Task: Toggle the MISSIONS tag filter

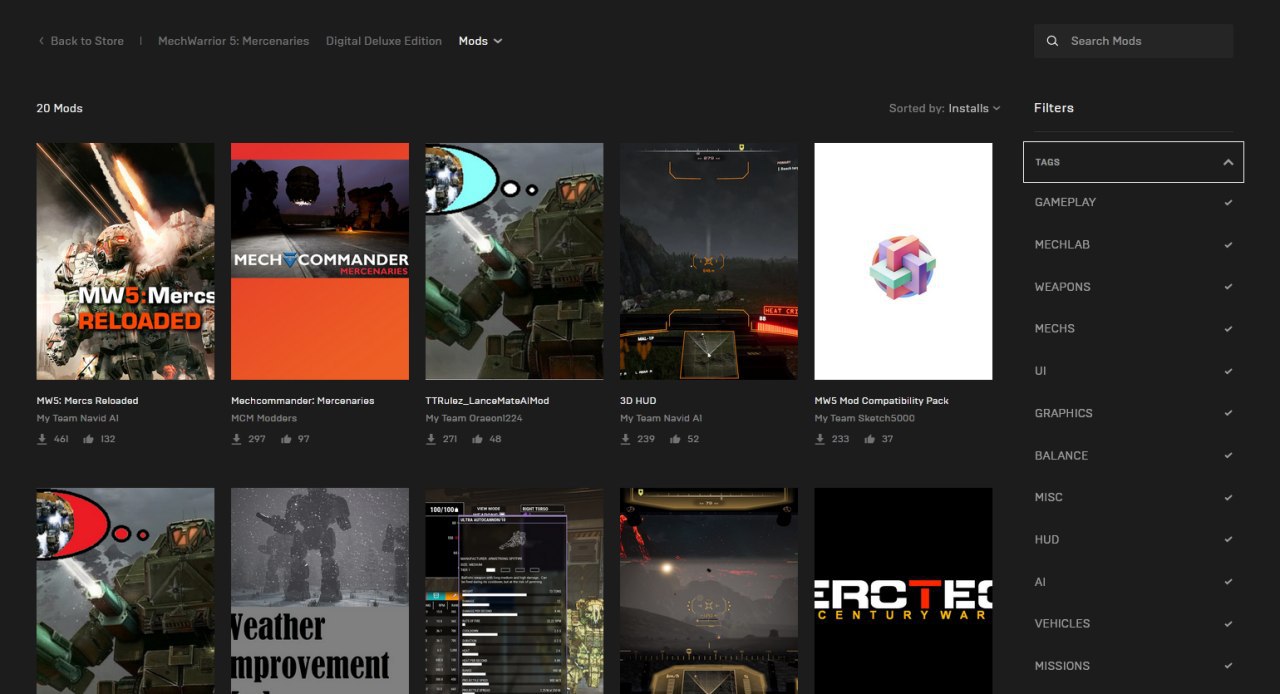Action: (1133, 665)
